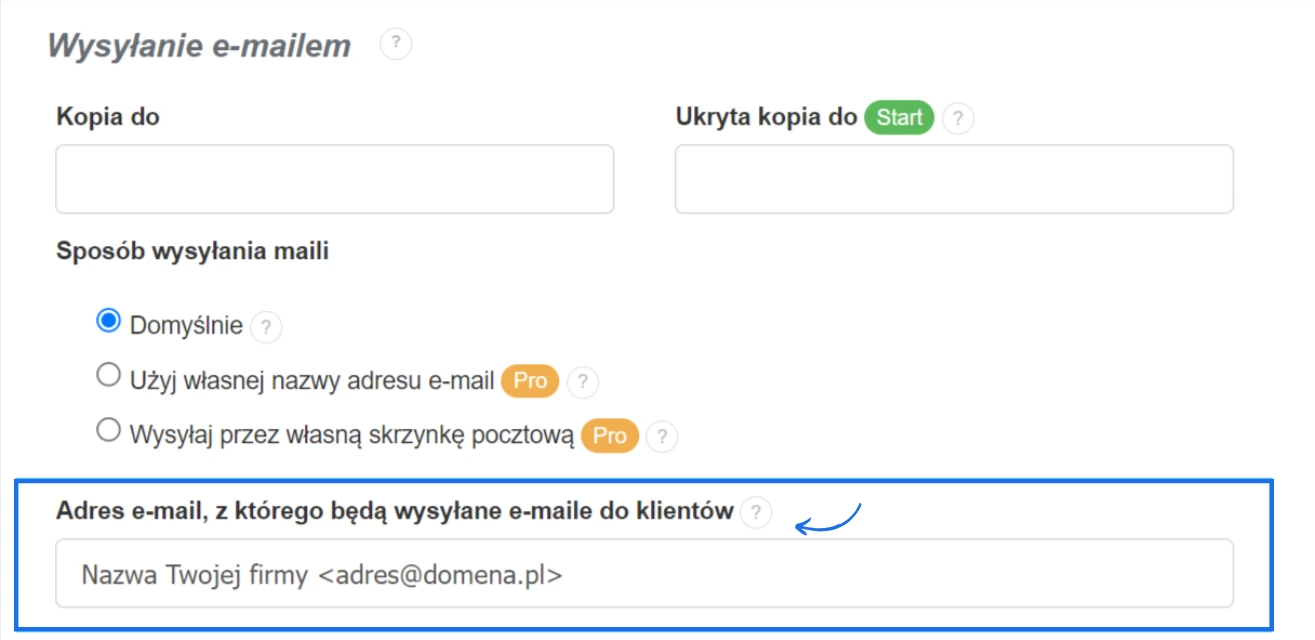Click the Pro badge beside własną skrzynkę pocztową
The width and height of the screenshot is (1315, 640).
coord(608,435)
